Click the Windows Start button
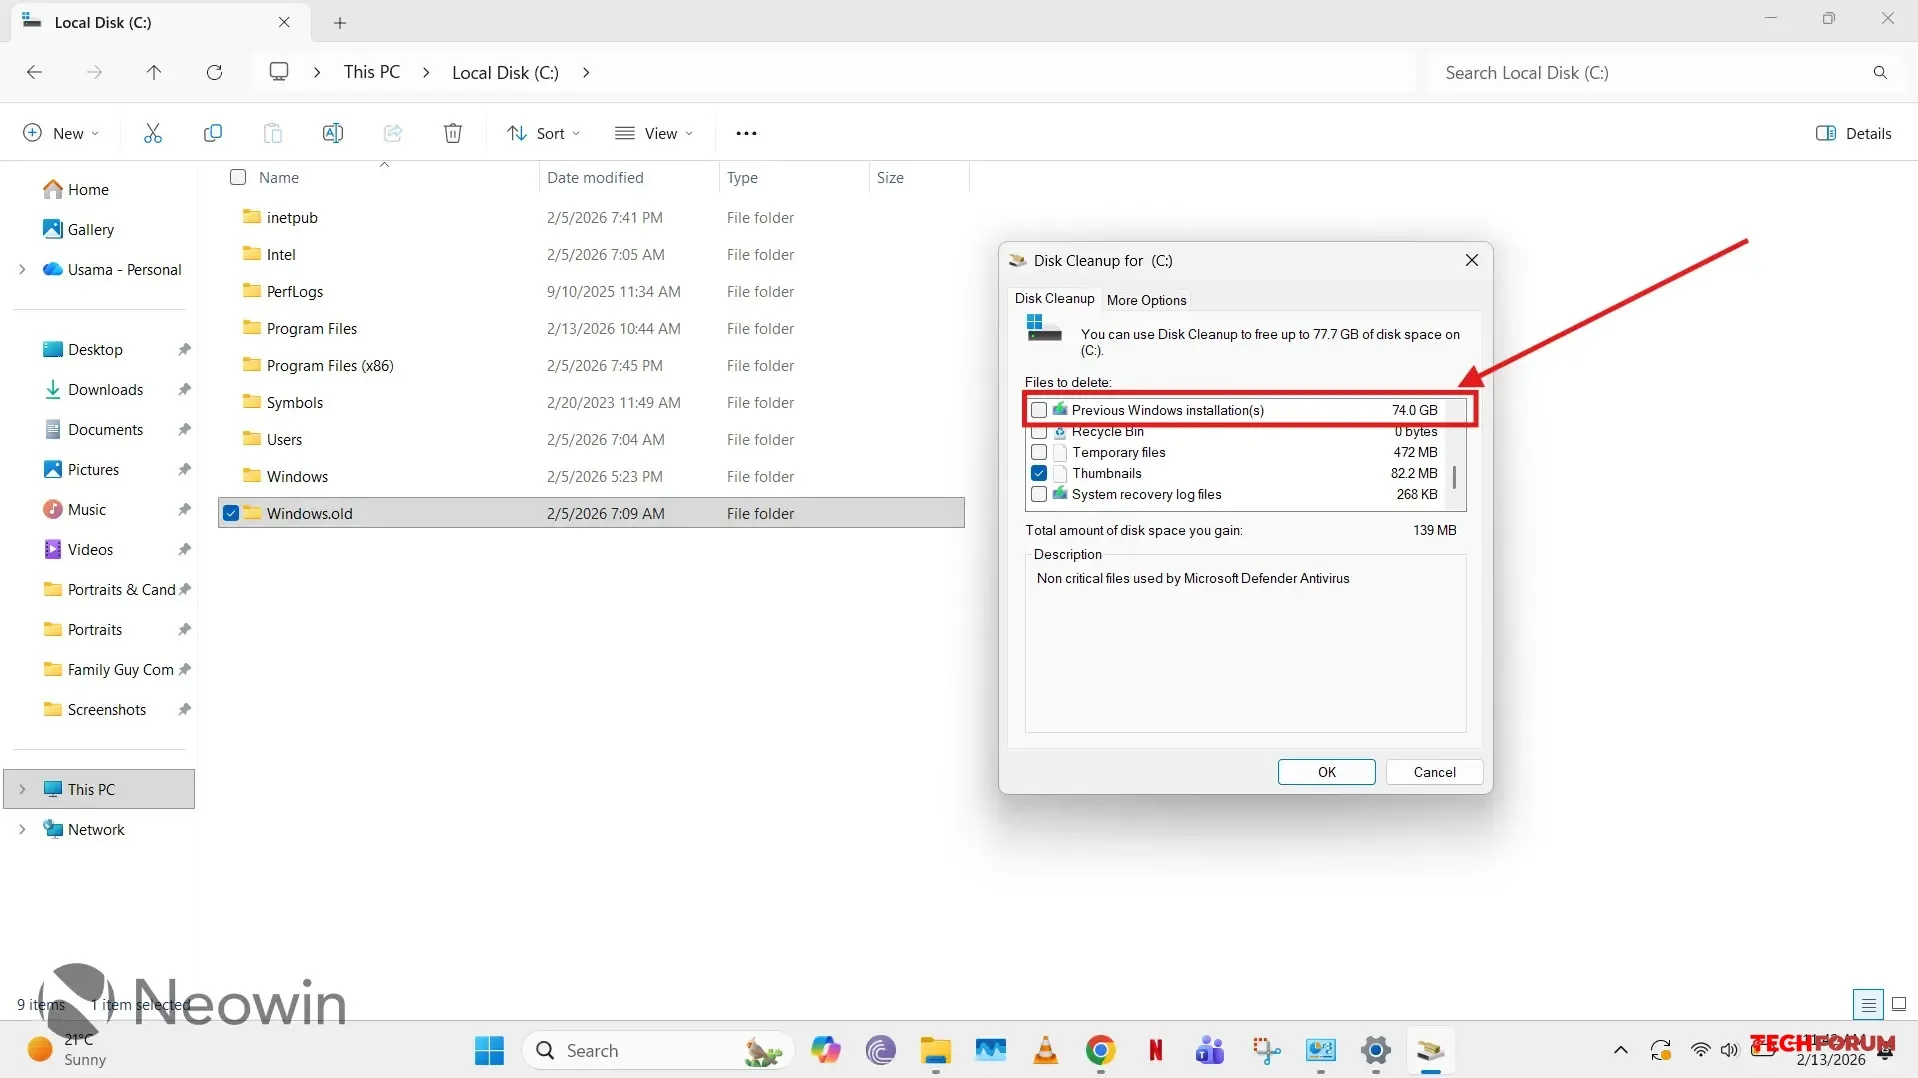The width and height of the screenshot is (1918, 1078). pyautogui.click(x=489, y=1050)
